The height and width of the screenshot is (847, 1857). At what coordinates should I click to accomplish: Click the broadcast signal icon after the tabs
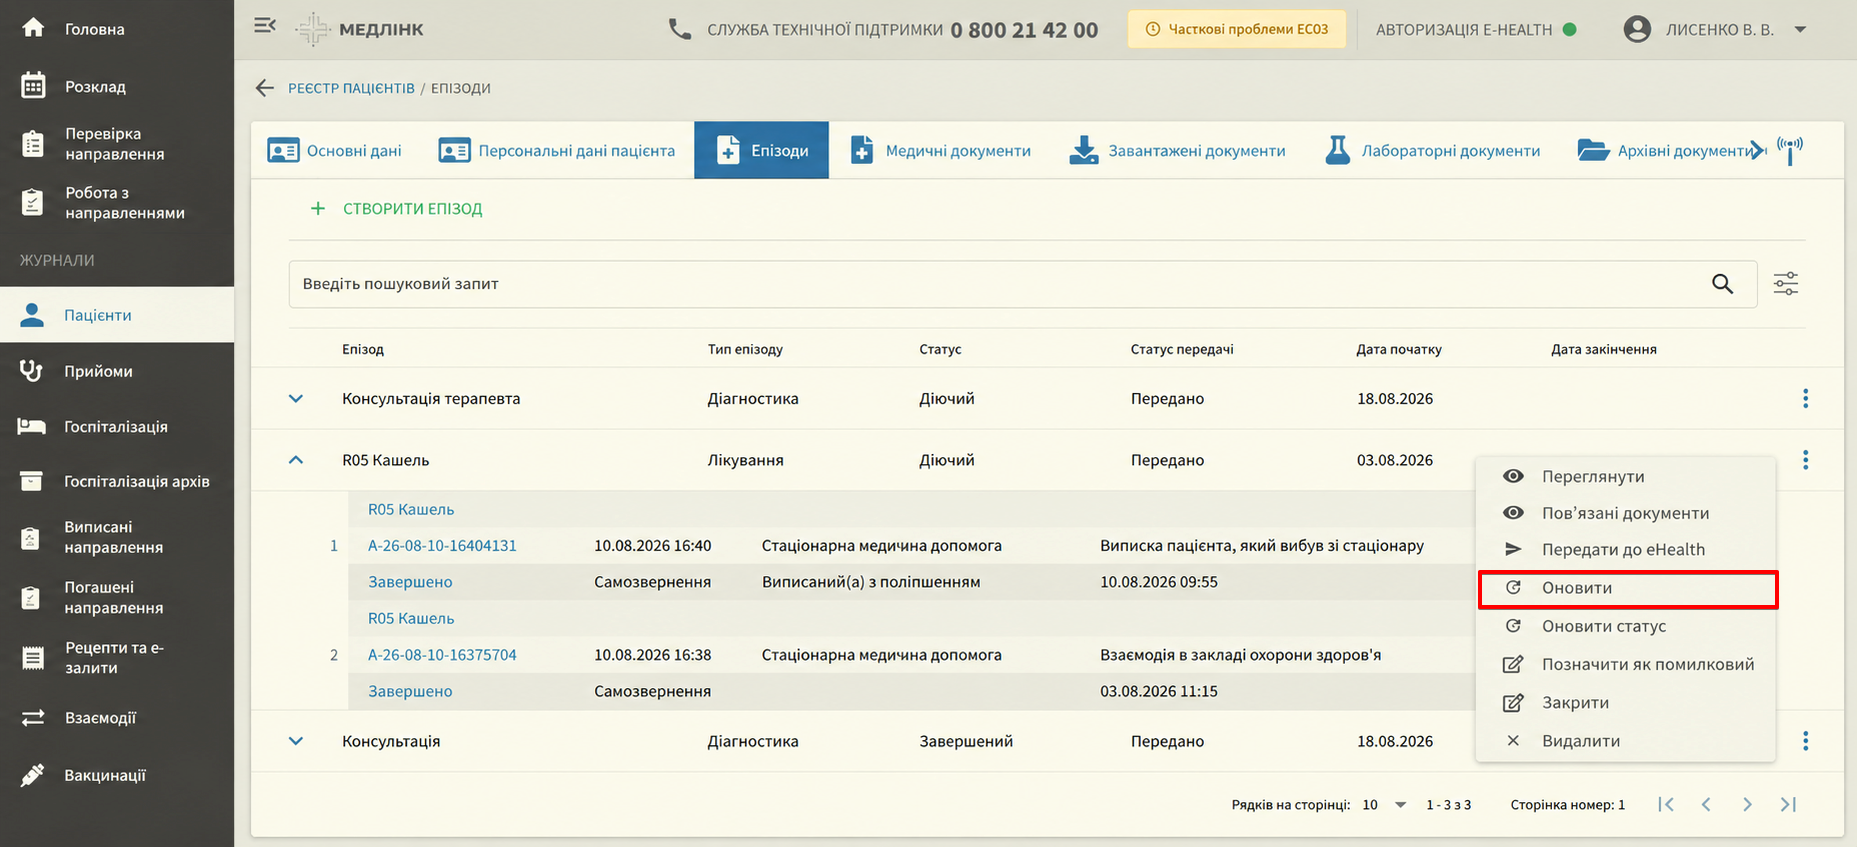[x=1790, y=150]
